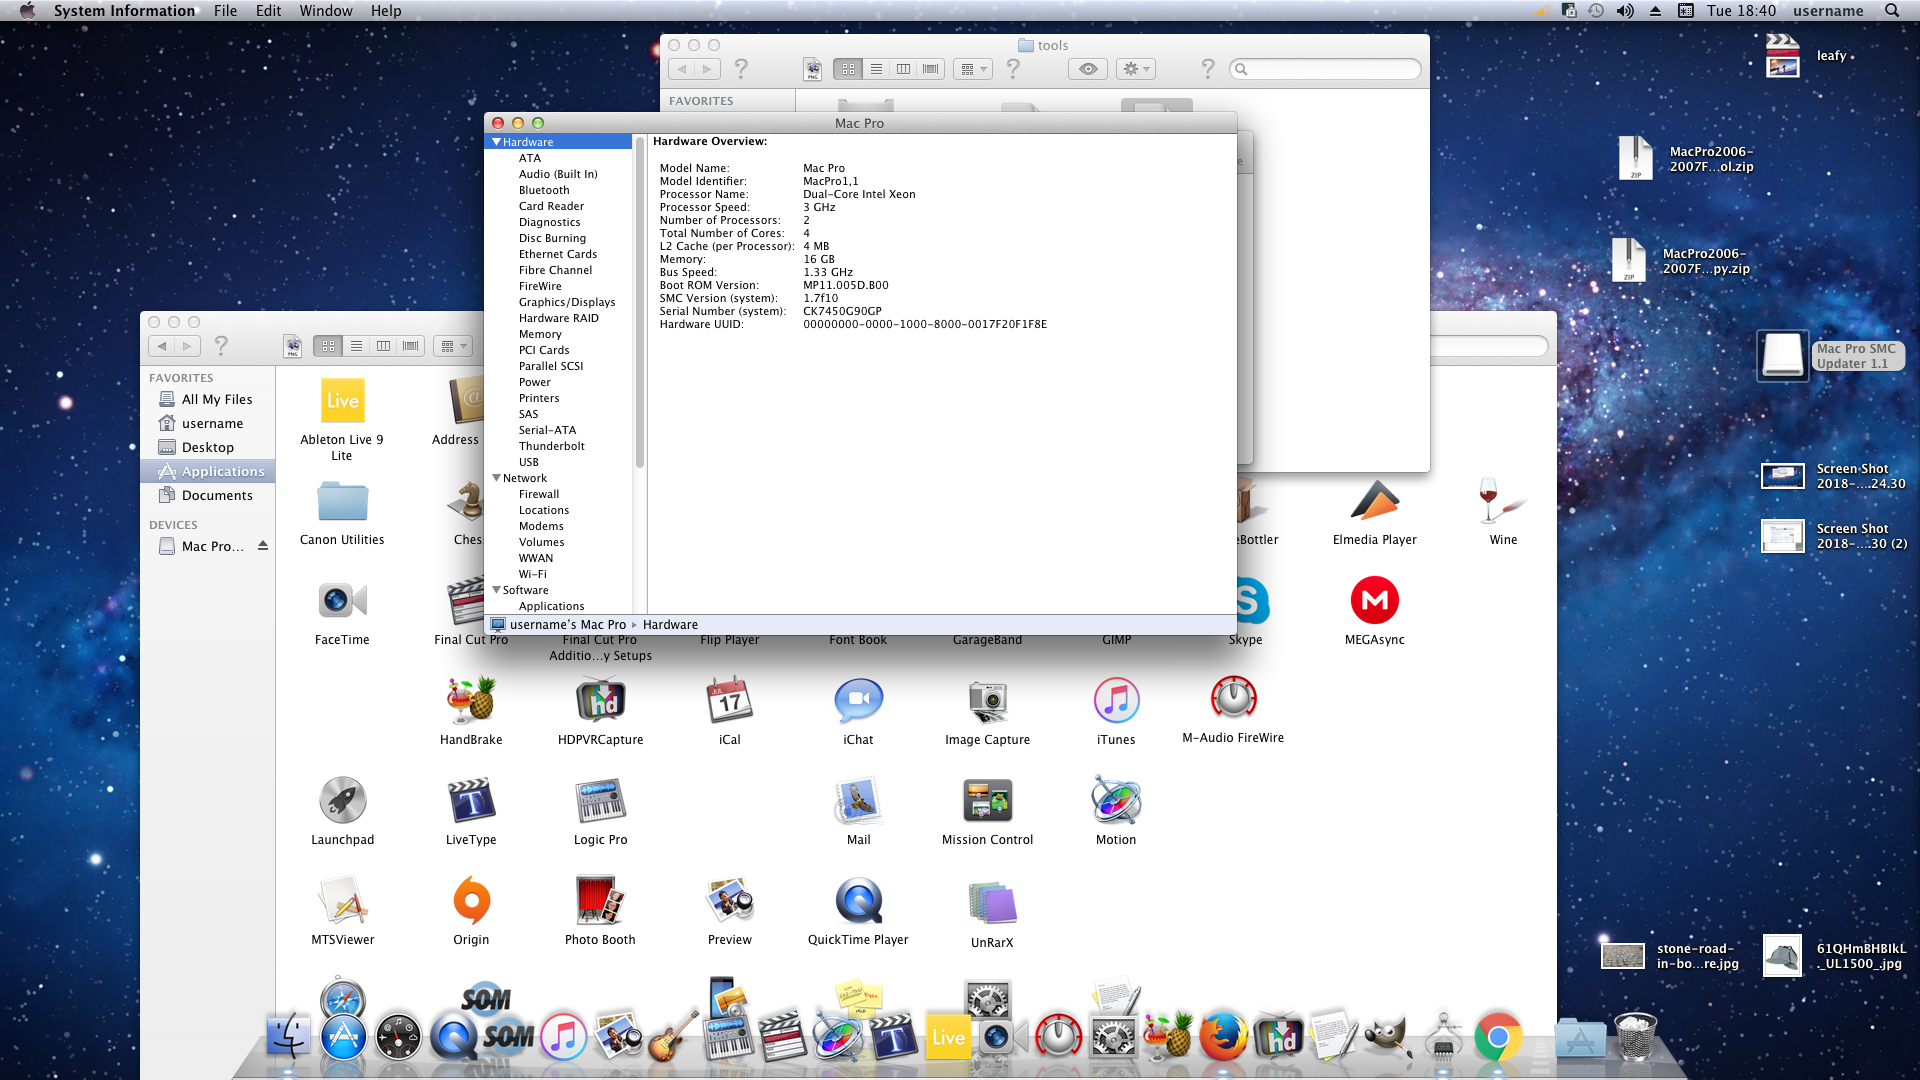Eject the Mac Pro device in sidebar
Screen dimensions: 1920x1080
(x=263, y=546)
